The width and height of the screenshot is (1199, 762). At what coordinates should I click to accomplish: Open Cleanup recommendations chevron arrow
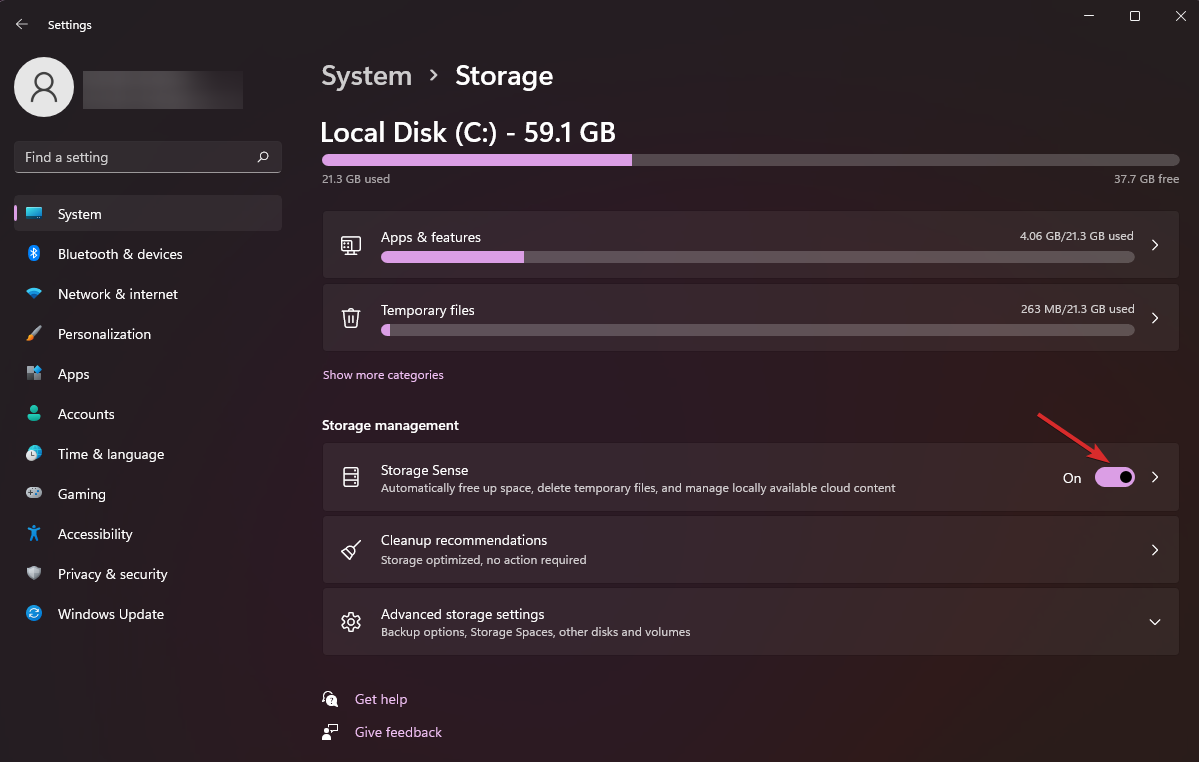(1155, 550)
